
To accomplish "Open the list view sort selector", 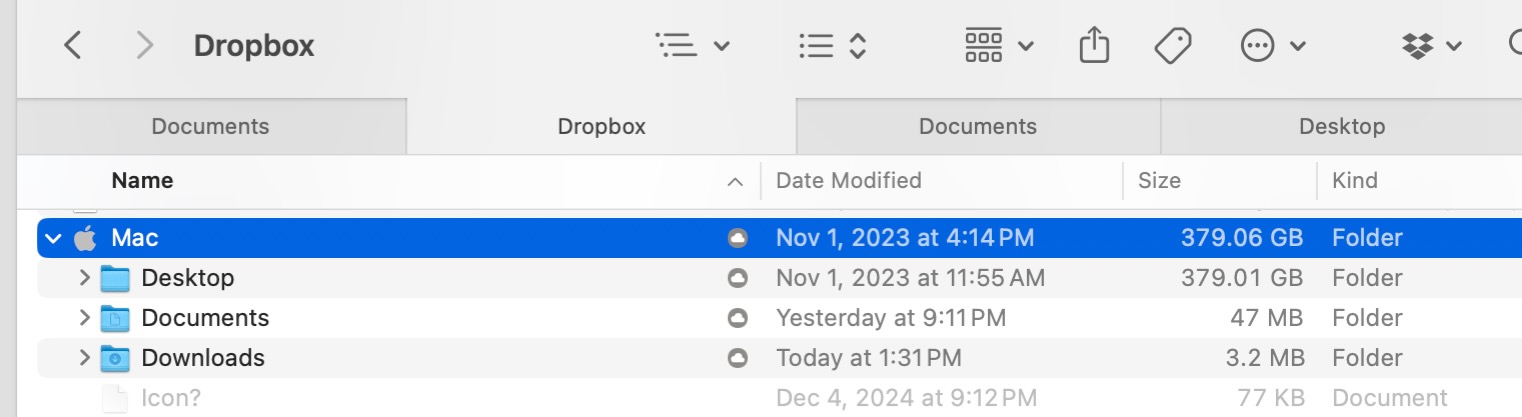I will (832, 46).
